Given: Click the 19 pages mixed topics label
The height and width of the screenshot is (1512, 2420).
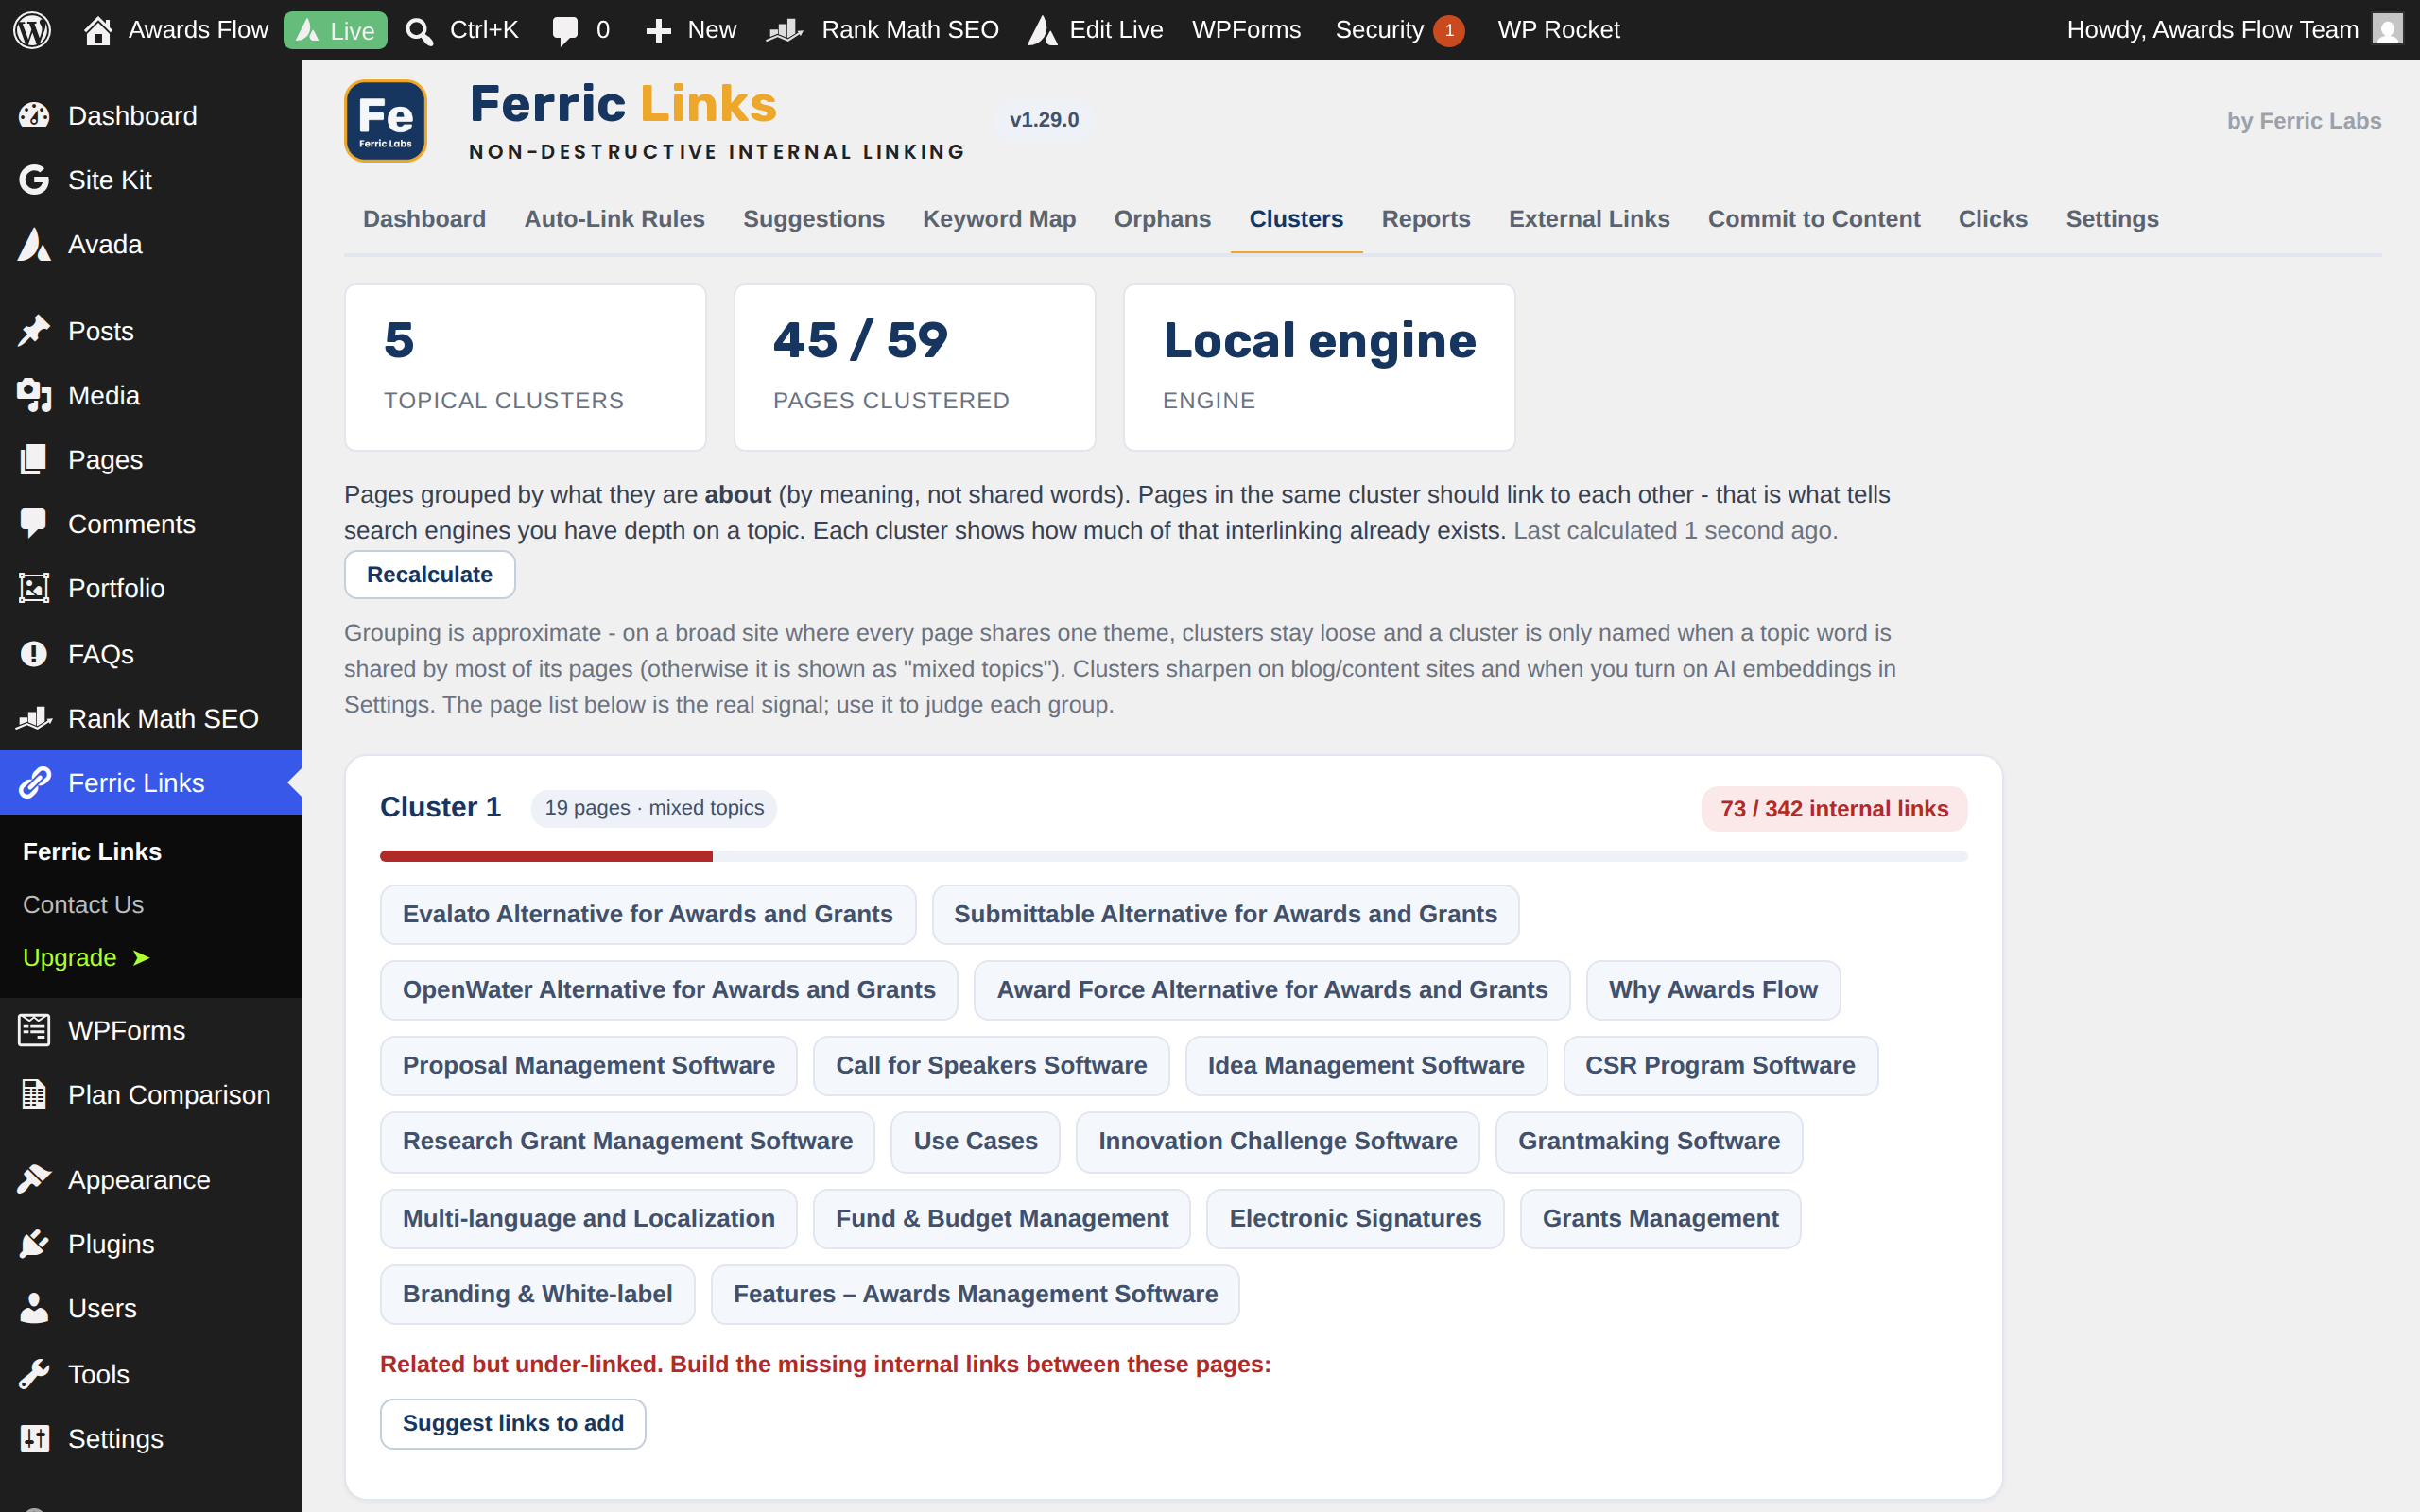Looking at the screenshot, I should [x=654, y=808].
